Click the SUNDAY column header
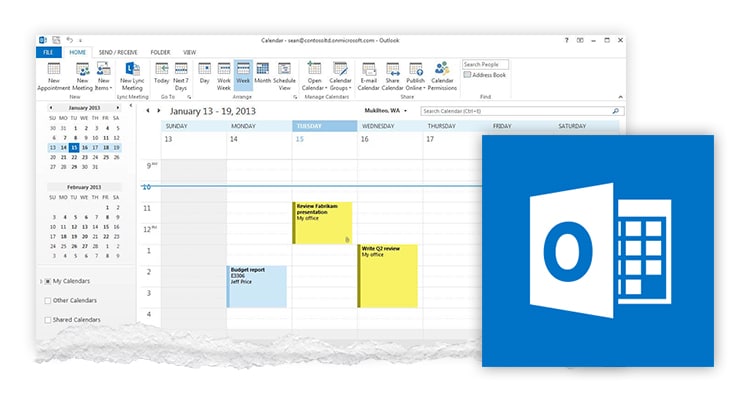750x400 pixels. [194, 126]
